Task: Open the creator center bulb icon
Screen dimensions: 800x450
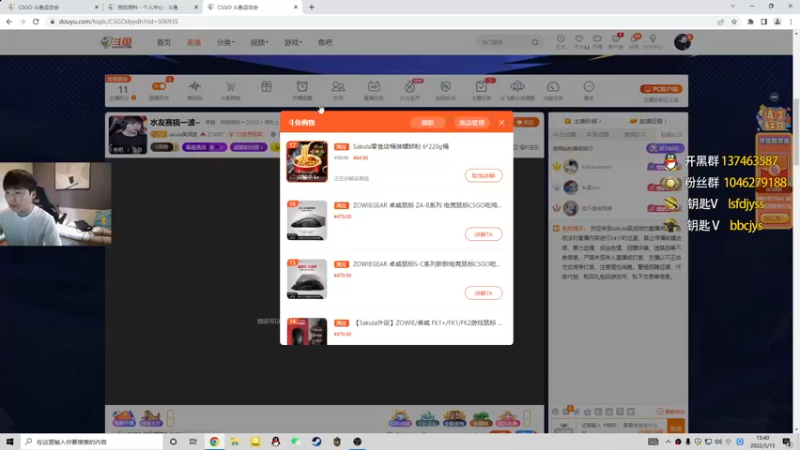Action: tap(653, 41)
